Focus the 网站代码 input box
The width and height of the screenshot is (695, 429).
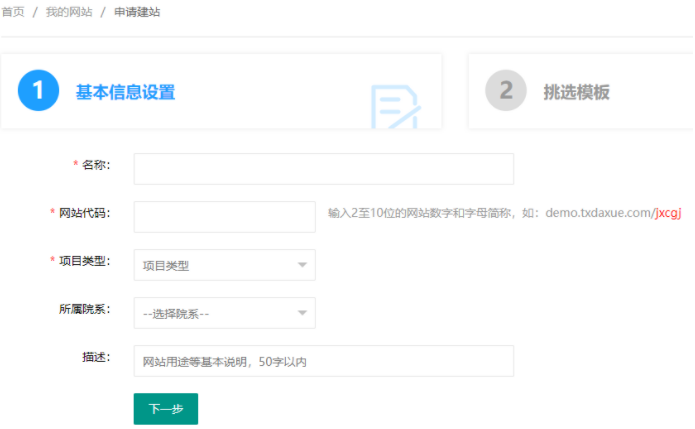(x=224, y=217)
